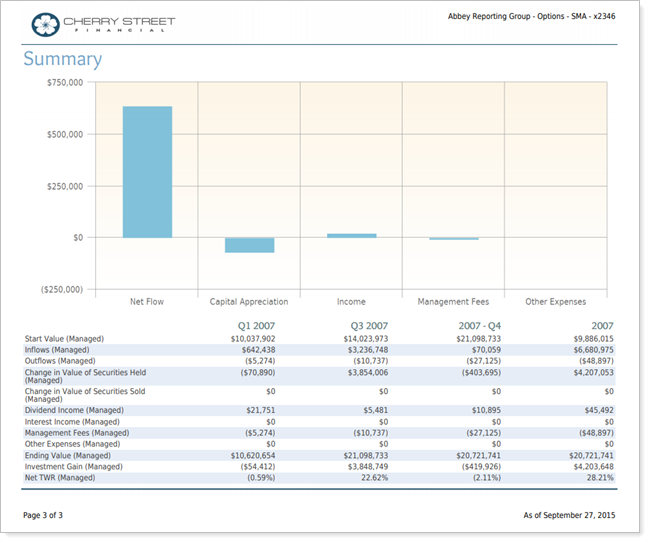Click the Net Flow axis label
The height and width of the screenshot is (542, 649).
pos(147,301)
